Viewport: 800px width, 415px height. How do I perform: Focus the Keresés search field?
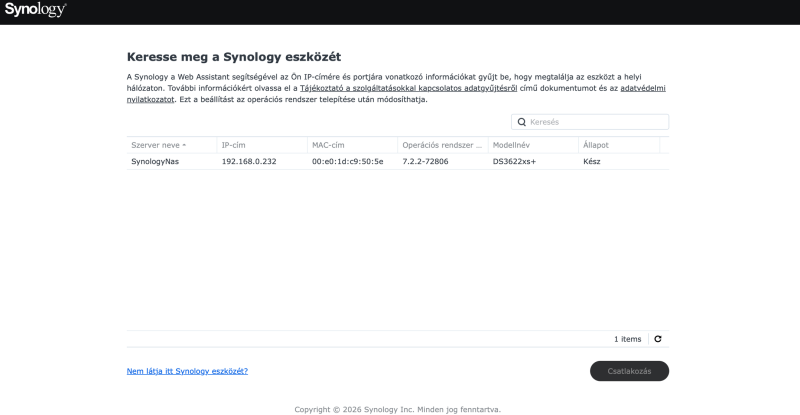pyautogui.click(x=596, y=122)
